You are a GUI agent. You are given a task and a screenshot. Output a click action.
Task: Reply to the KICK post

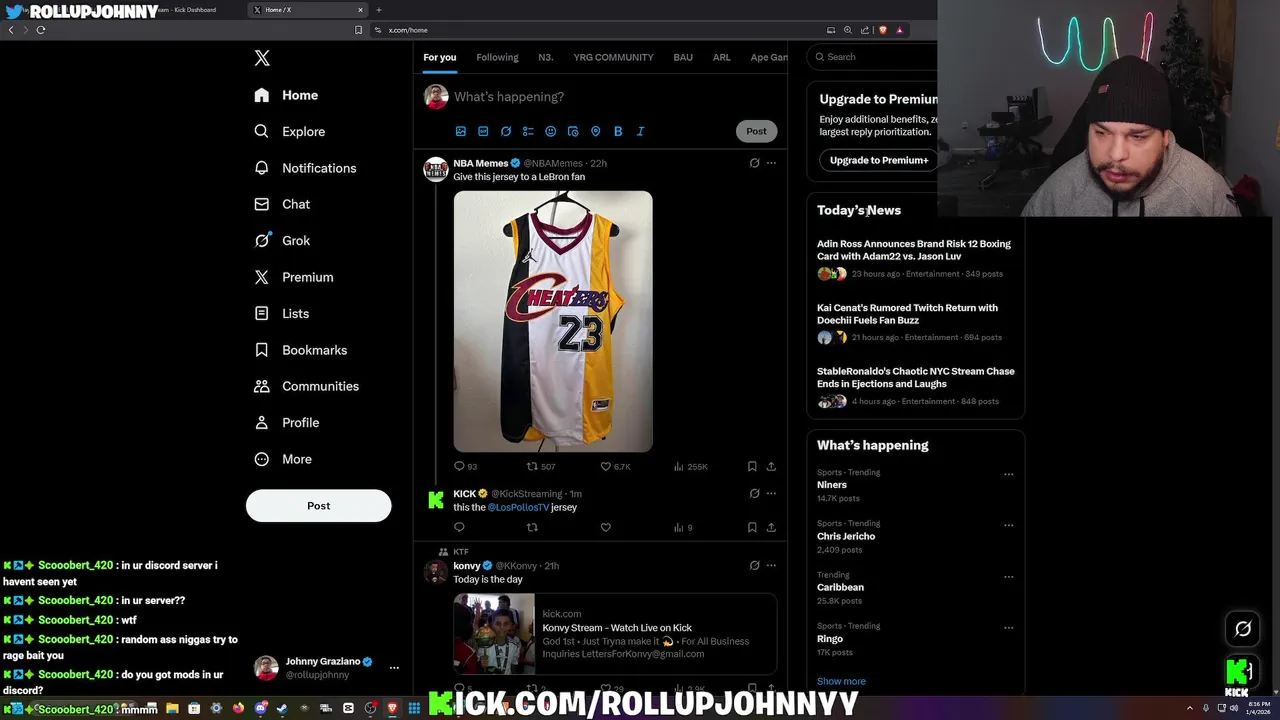tap(459, 527)
